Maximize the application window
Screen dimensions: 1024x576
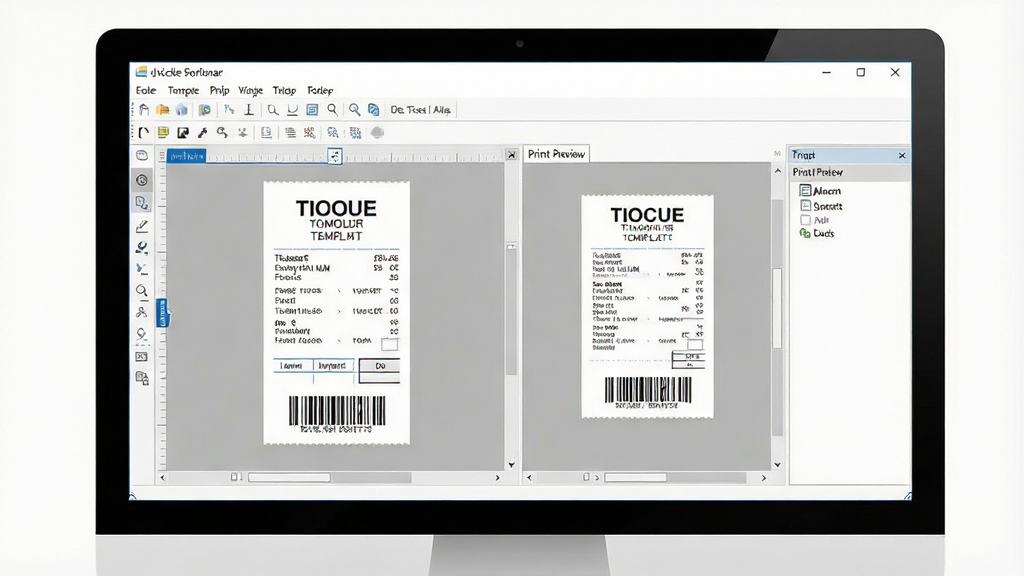861,72
